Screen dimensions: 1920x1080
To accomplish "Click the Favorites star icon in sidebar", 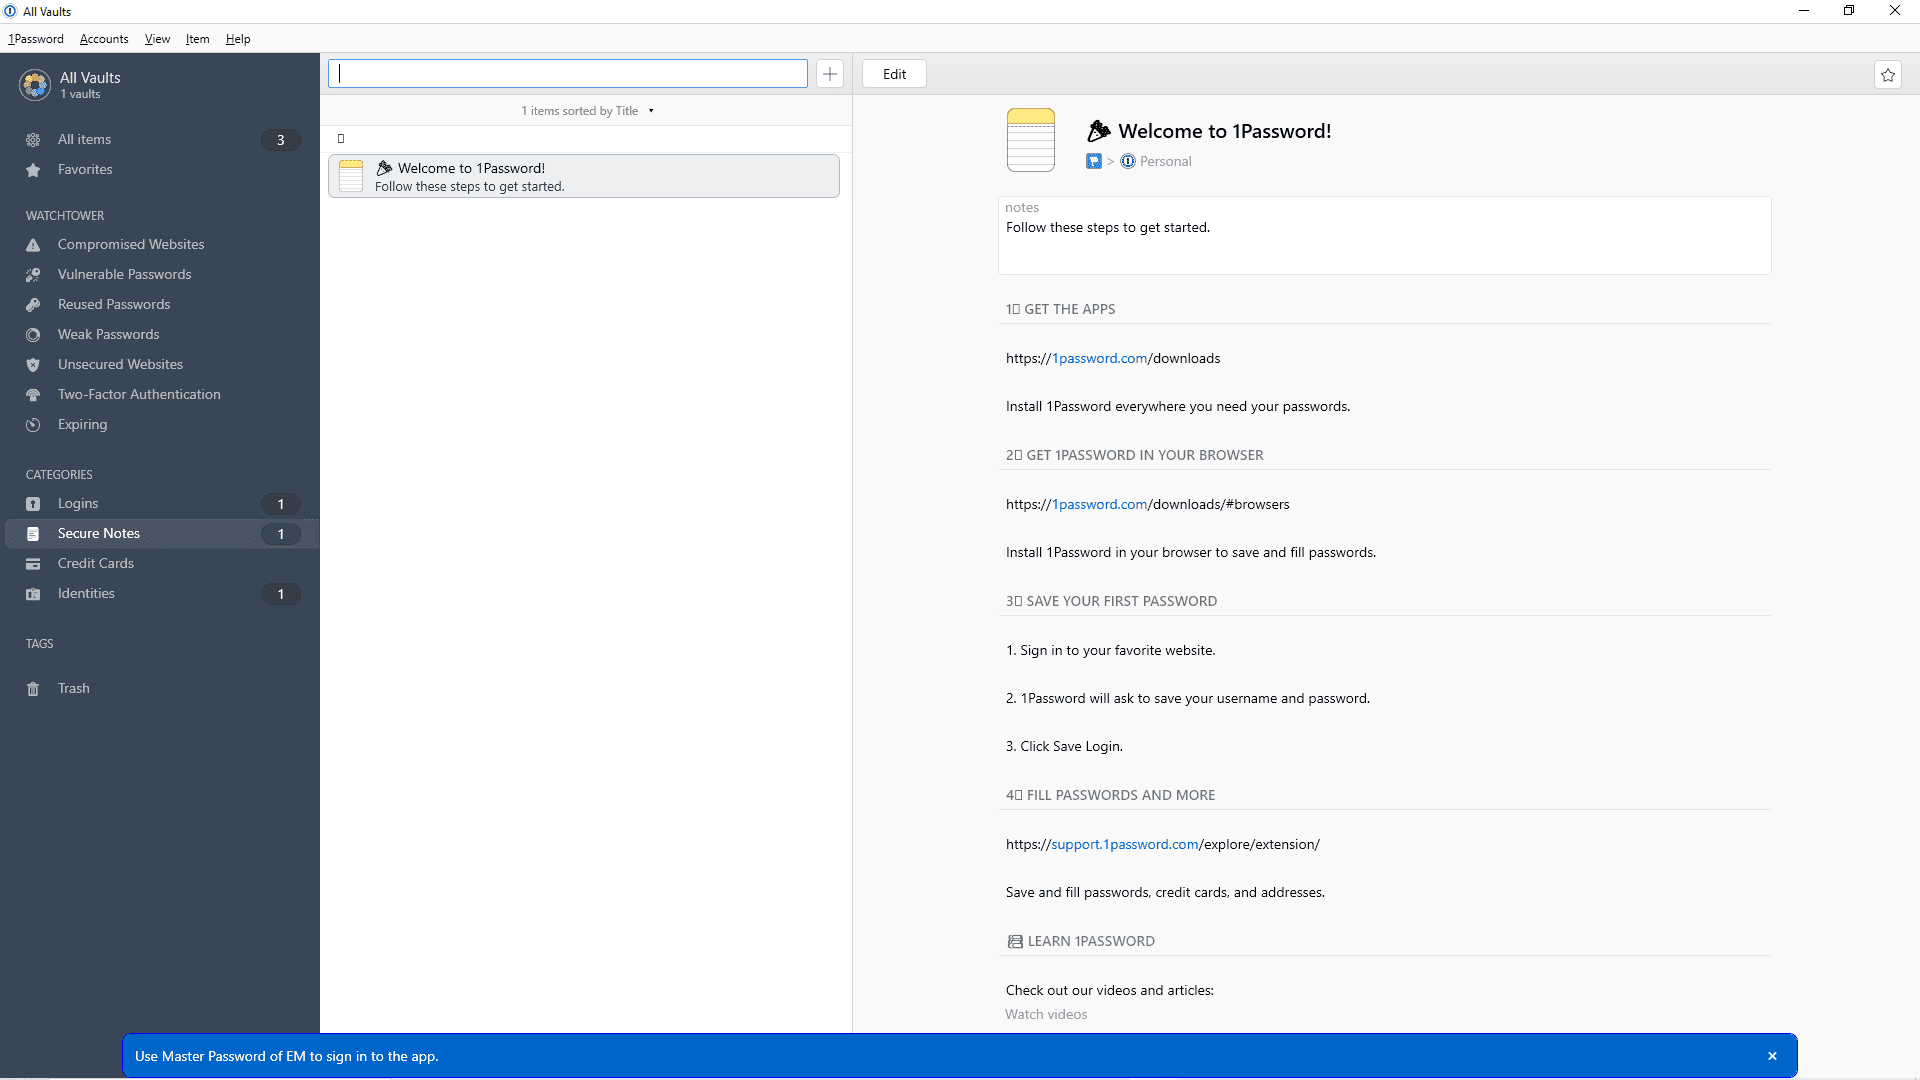I will (x=33, y=170).
